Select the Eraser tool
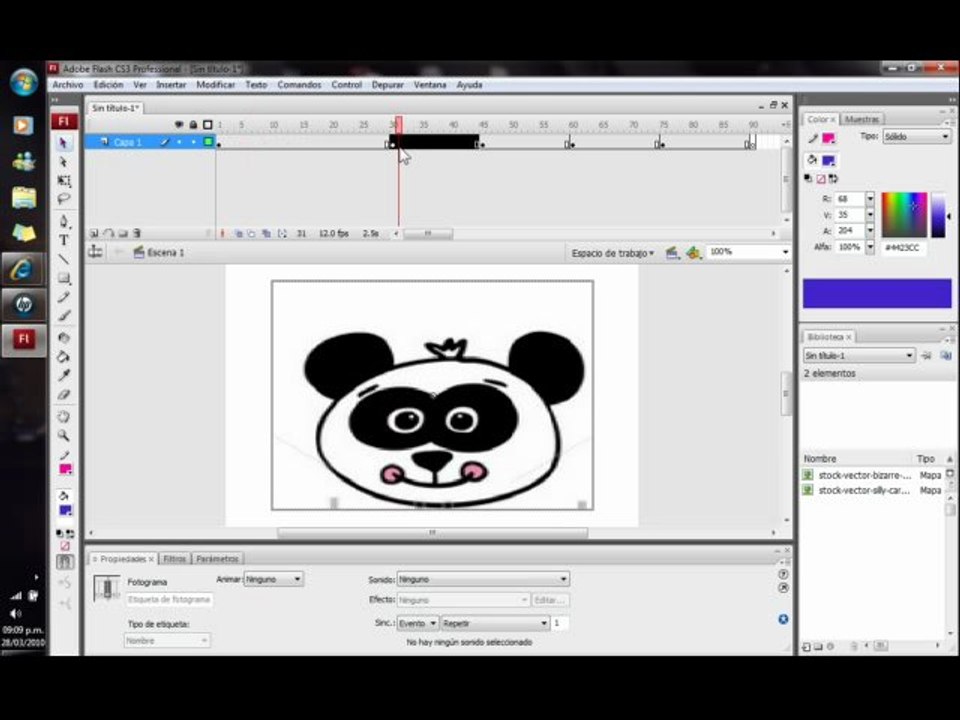 coord(63,394)
